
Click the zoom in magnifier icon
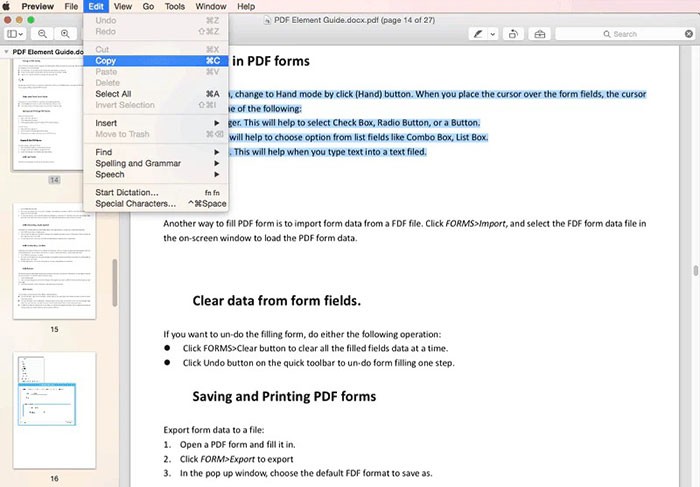point(66,34)
